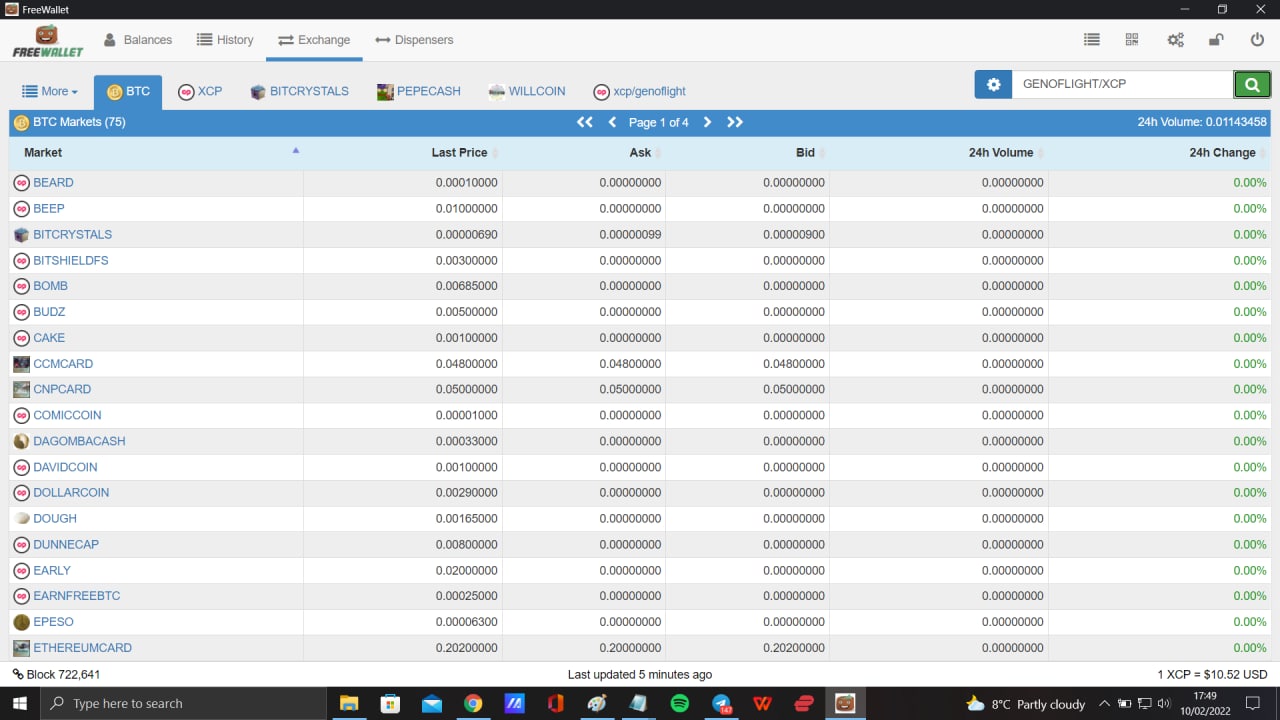
Task: Click the FreeWallet logo
Action: [x=47, y=41]
